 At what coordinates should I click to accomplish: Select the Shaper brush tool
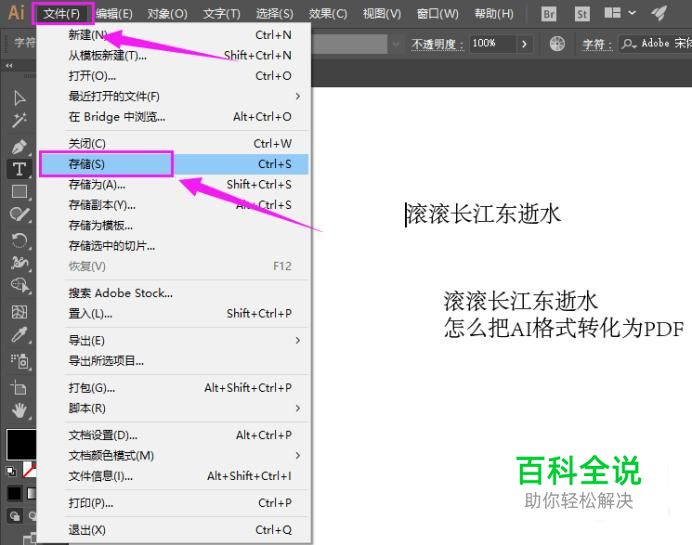tap(19, 215)
